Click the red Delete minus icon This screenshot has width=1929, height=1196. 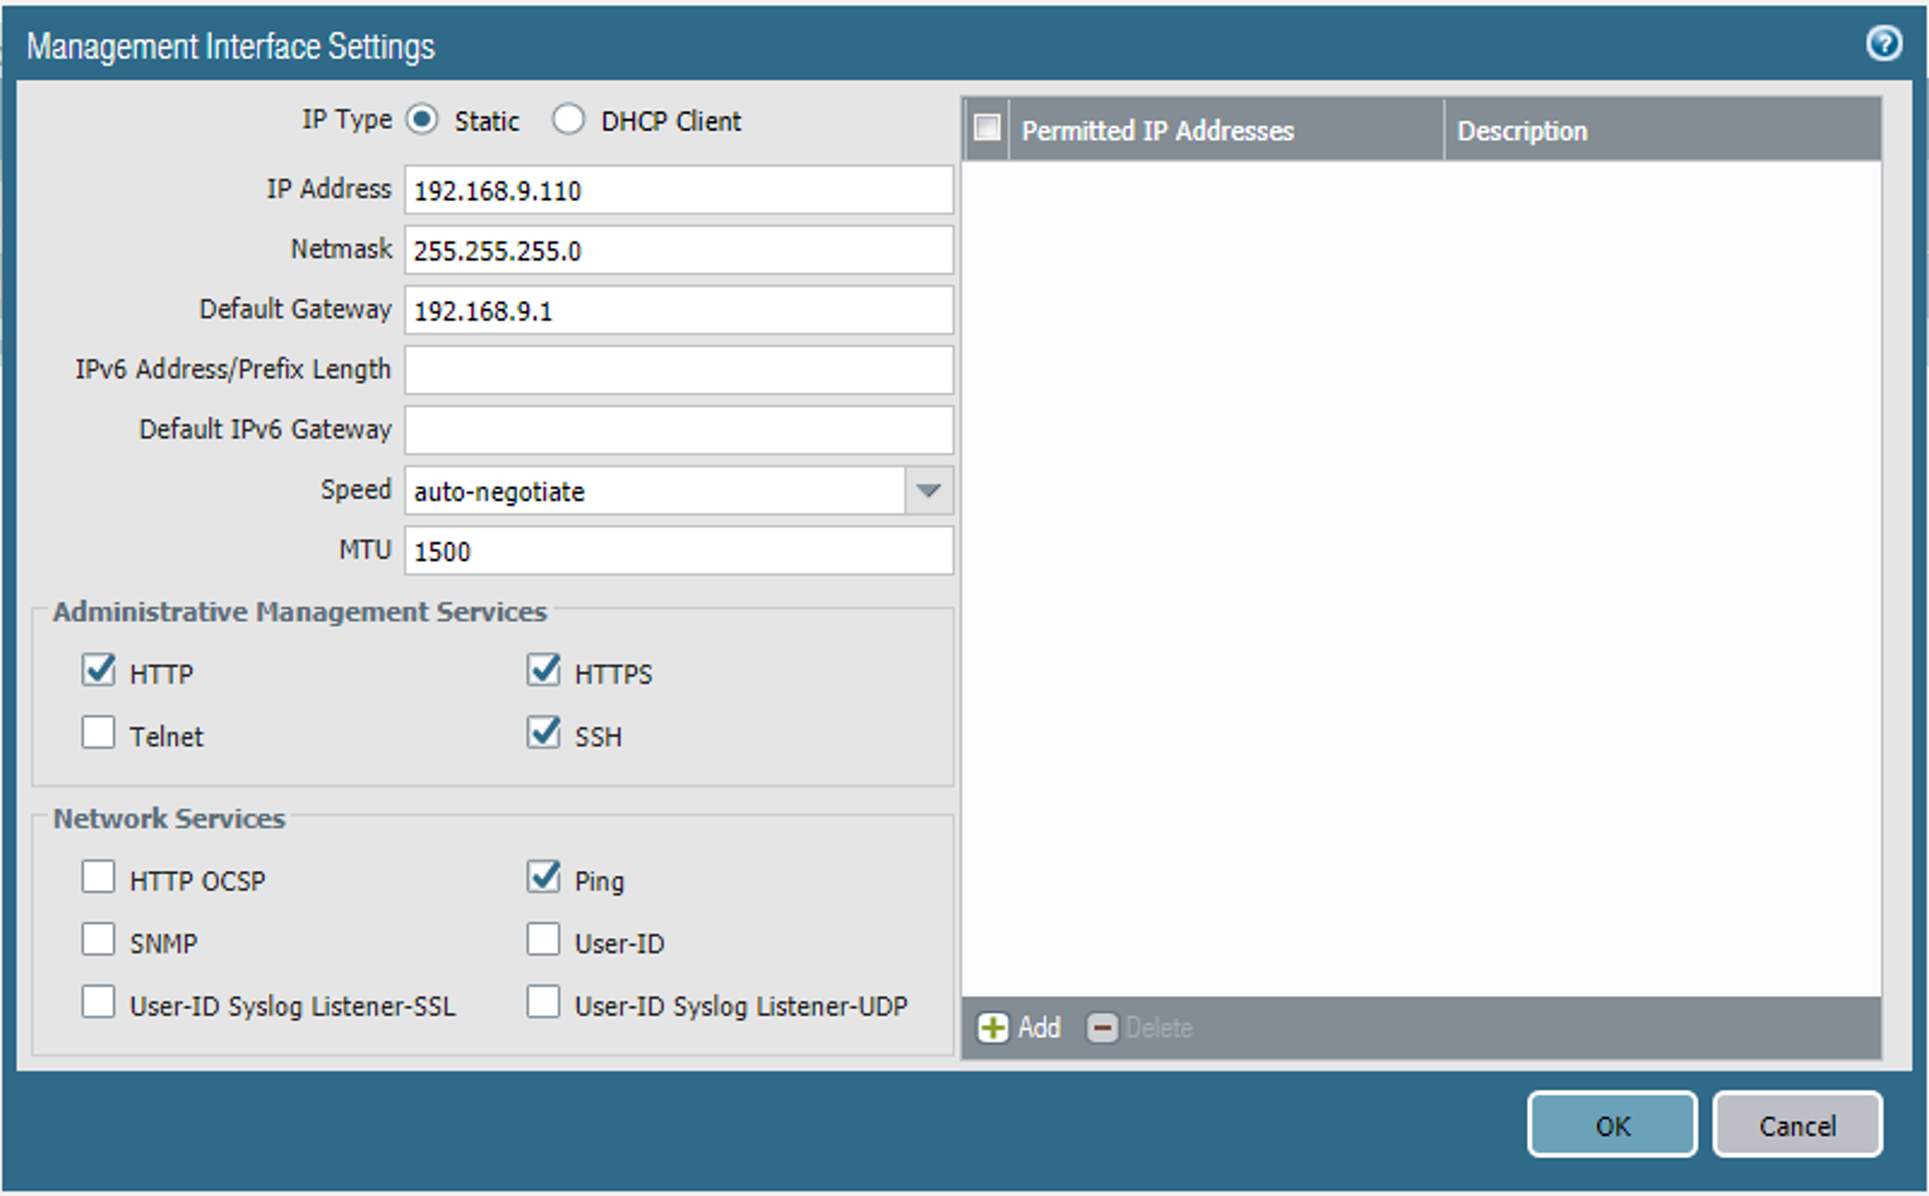tap(1103, 1028)
